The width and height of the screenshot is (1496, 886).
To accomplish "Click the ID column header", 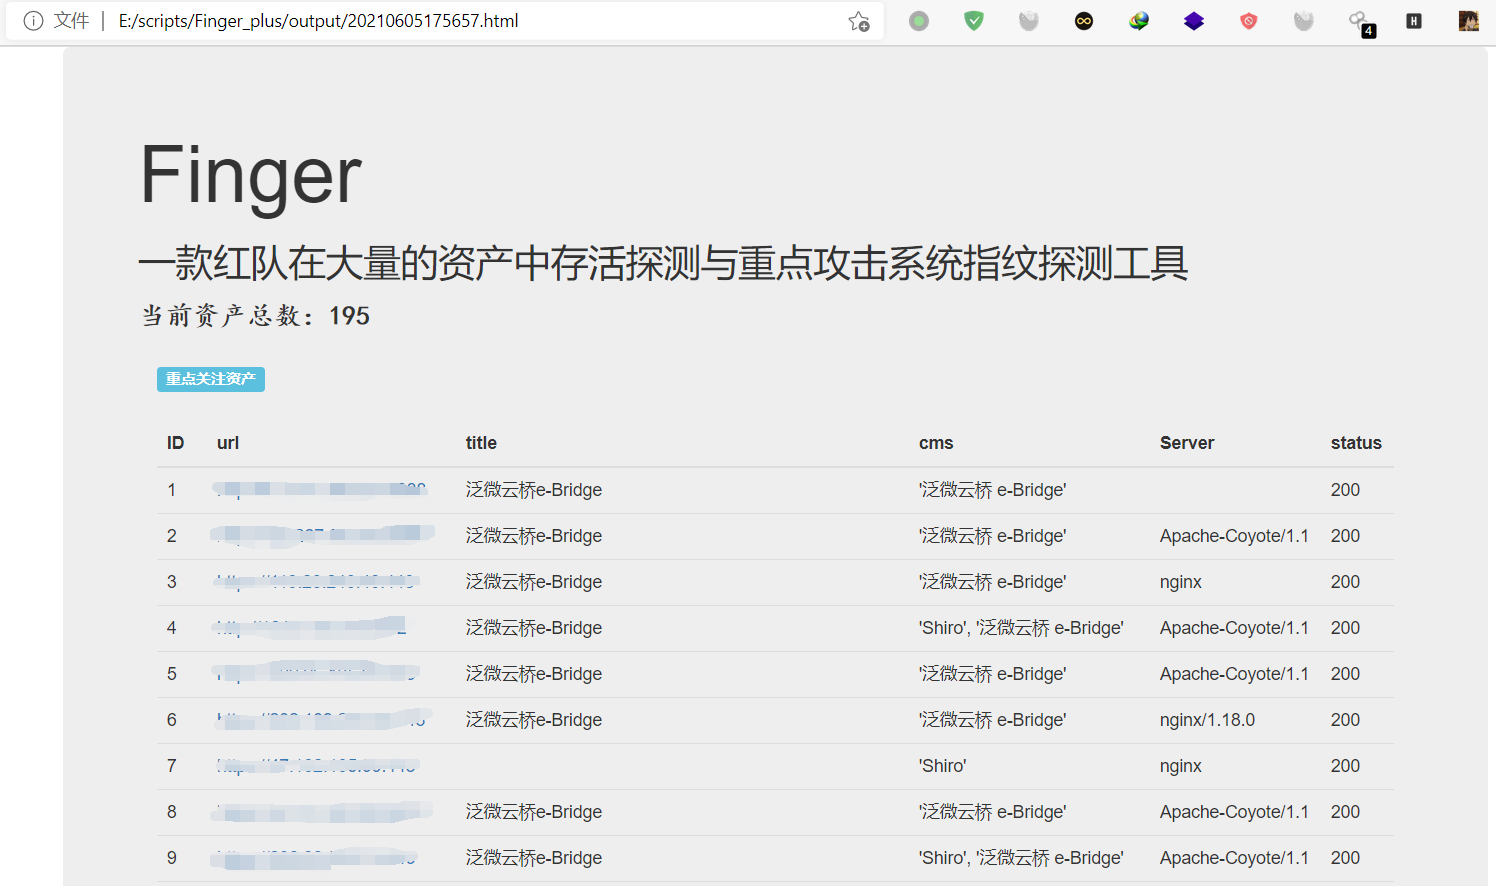I will 175,443.
